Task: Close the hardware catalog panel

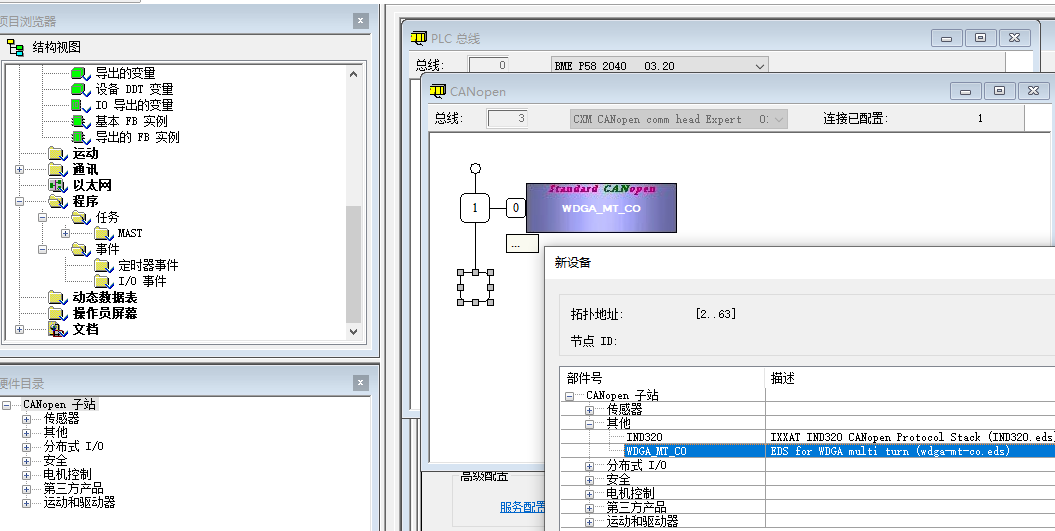Action: point(361,383)
